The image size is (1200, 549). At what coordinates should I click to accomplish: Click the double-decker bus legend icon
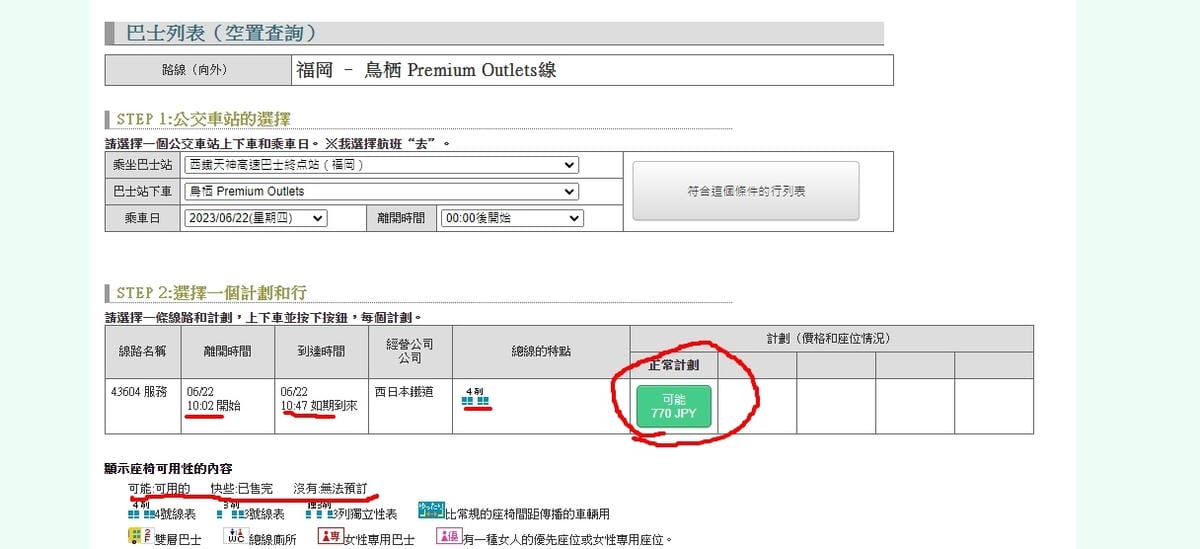(x=140, y=536)
